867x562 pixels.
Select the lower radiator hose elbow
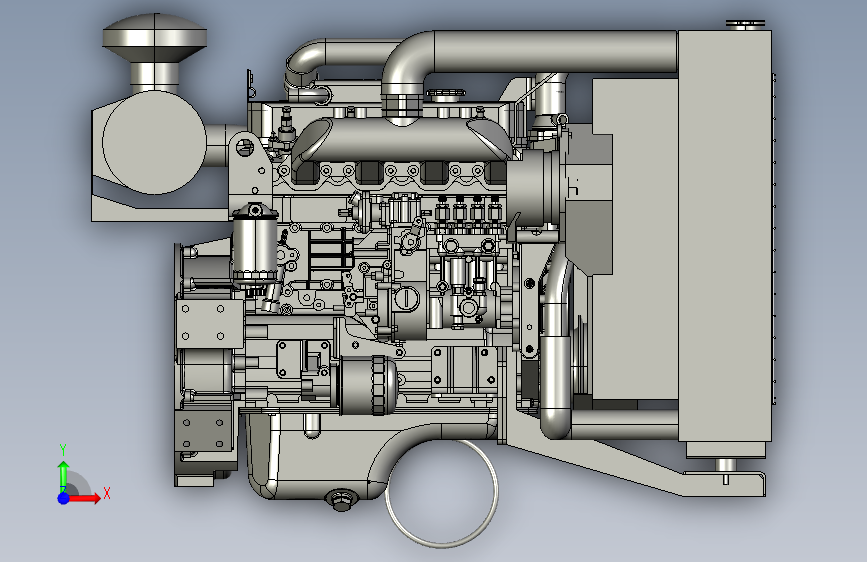point(555,423)
